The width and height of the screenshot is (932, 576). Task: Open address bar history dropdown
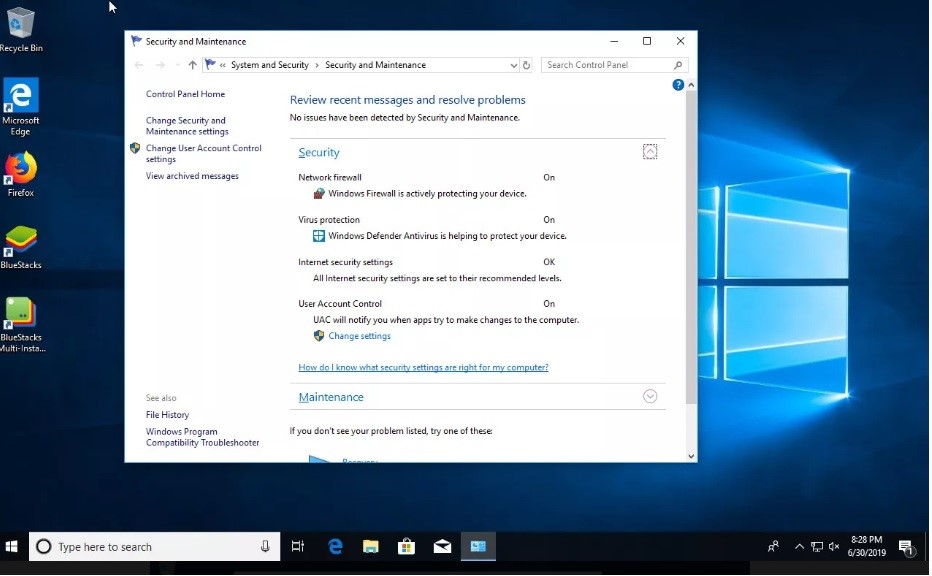(514, 65)
